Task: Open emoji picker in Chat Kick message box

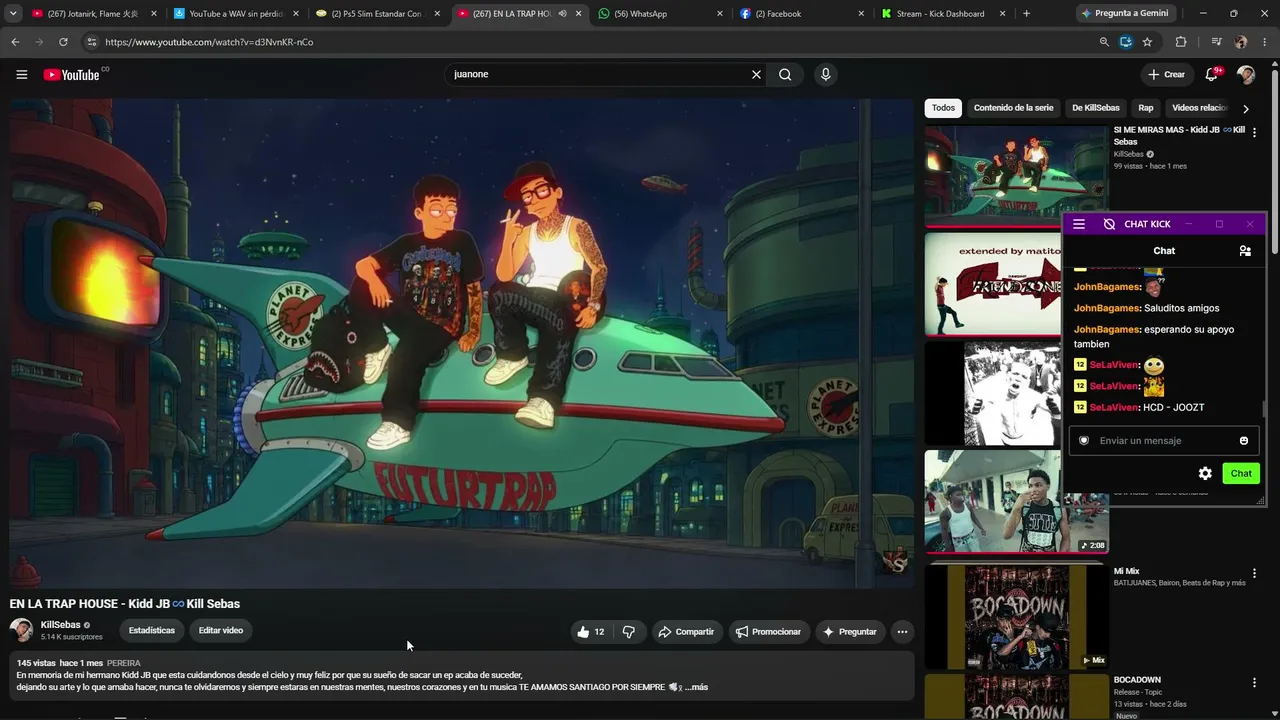Action: (x=1244, y=441)
